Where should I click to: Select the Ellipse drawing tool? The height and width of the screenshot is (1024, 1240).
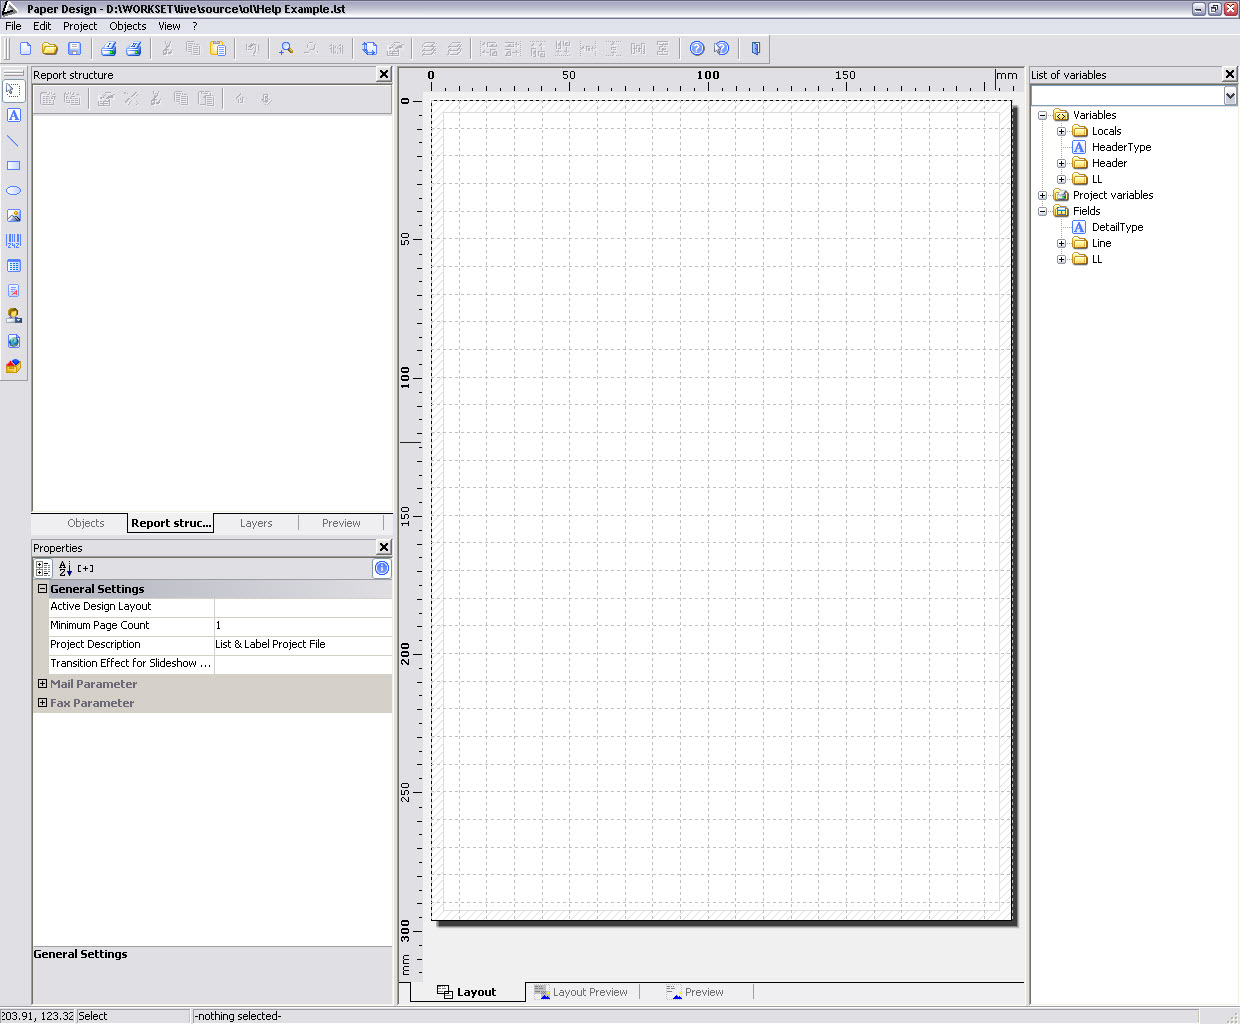(13, 190)
